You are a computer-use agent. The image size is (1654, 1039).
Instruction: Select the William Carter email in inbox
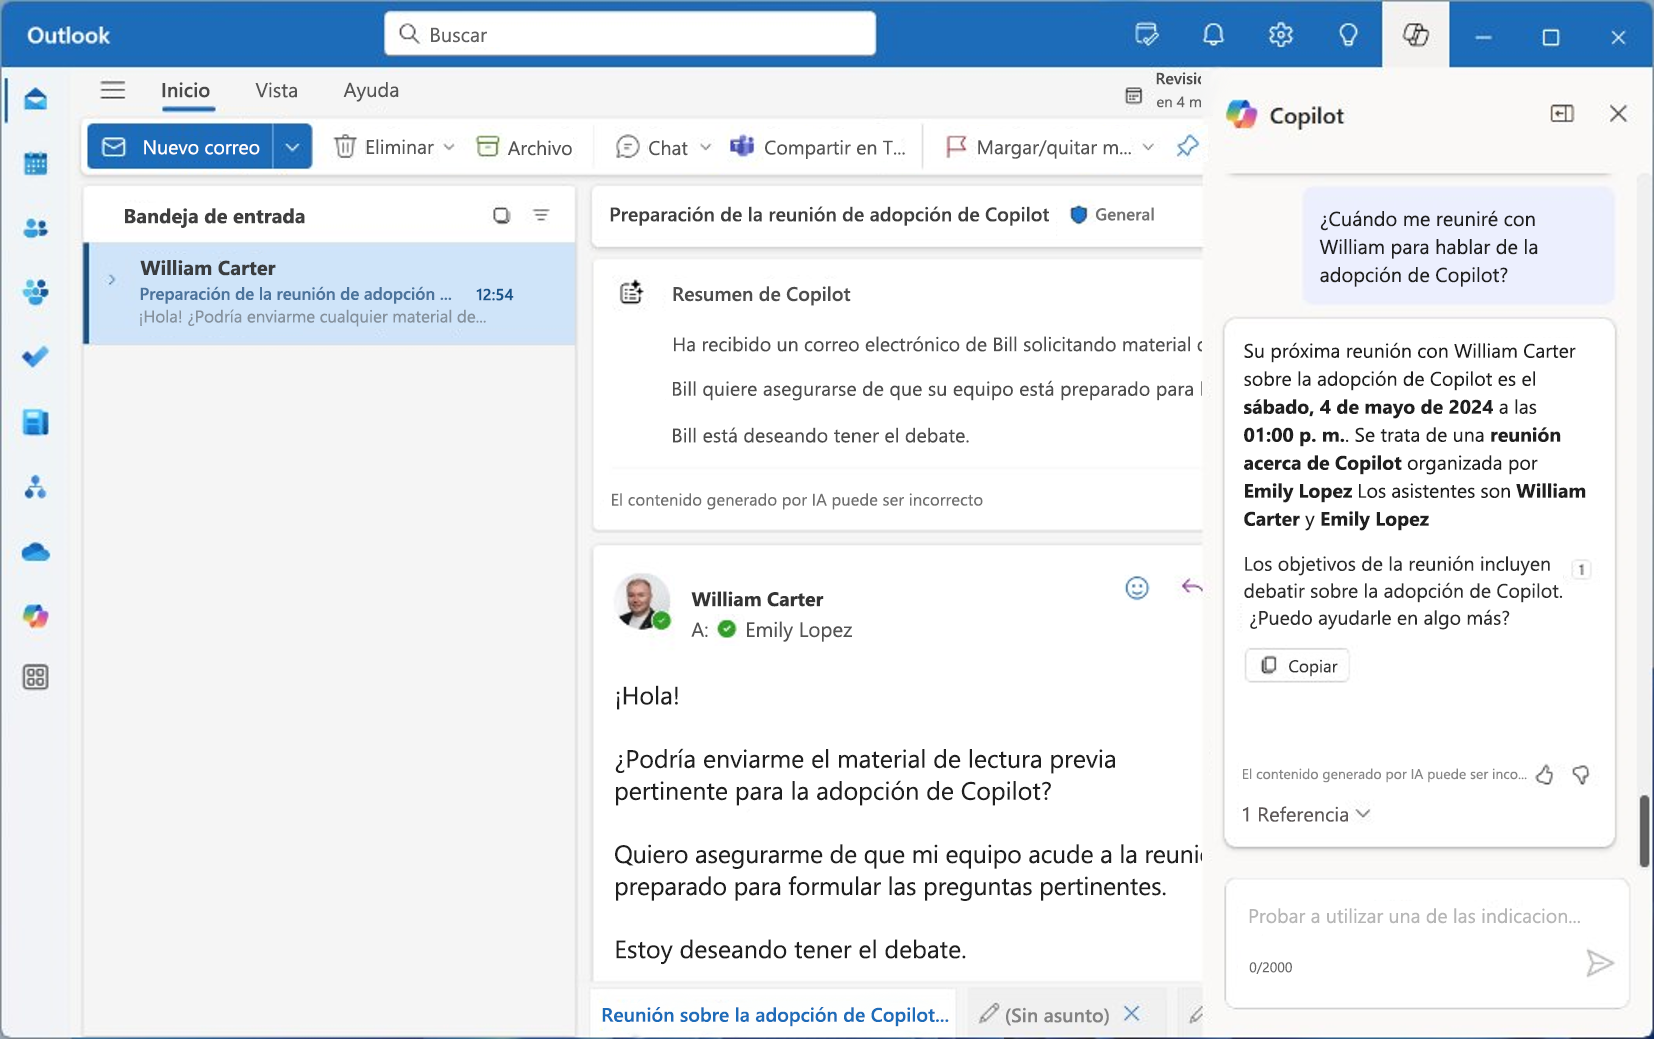click(x=329, y=293)
